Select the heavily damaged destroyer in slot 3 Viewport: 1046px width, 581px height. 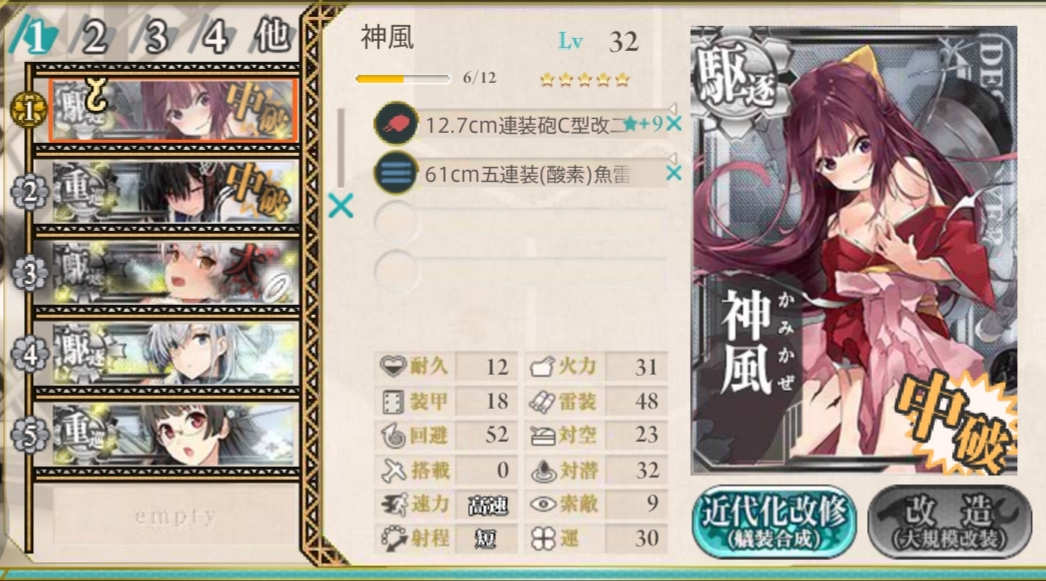click(x=173, y=273)
